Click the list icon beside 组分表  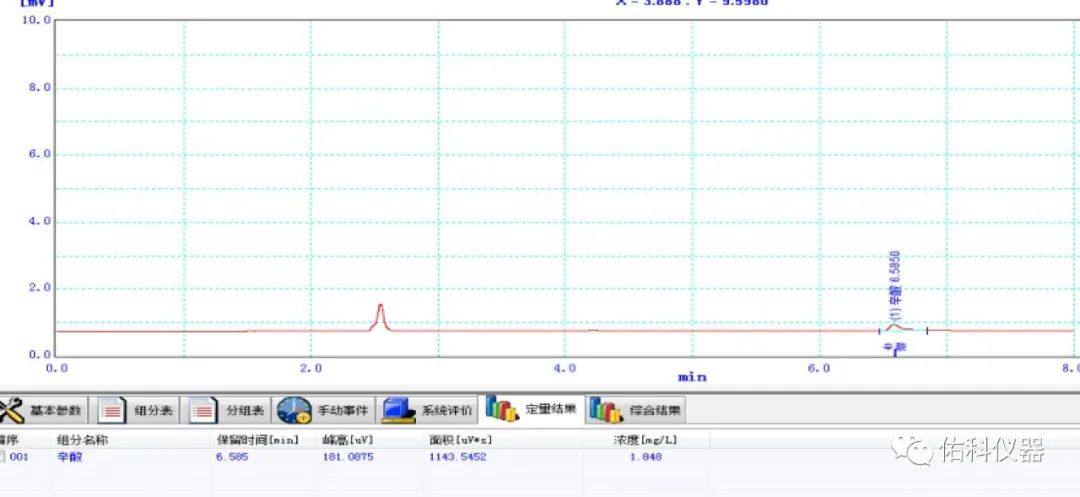click(112, 410)
